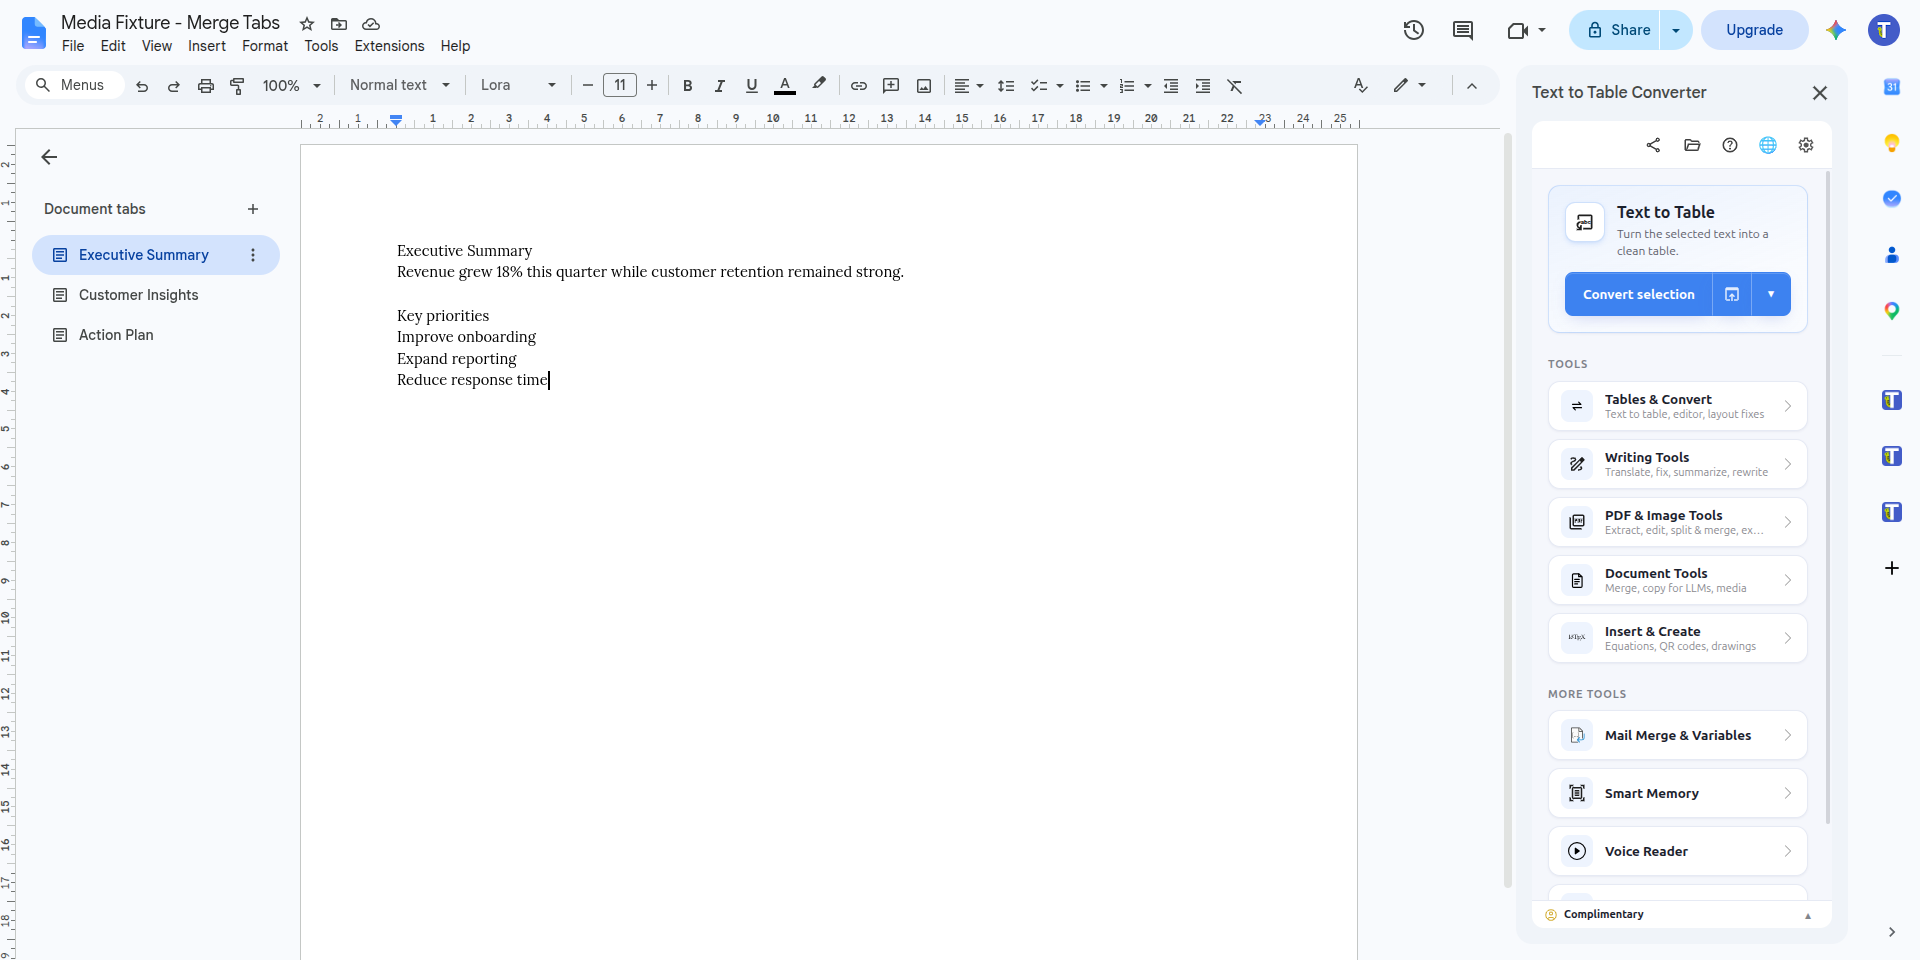1920x960 pixels.
Task: Increase font size with plus button
Action: 652,86
